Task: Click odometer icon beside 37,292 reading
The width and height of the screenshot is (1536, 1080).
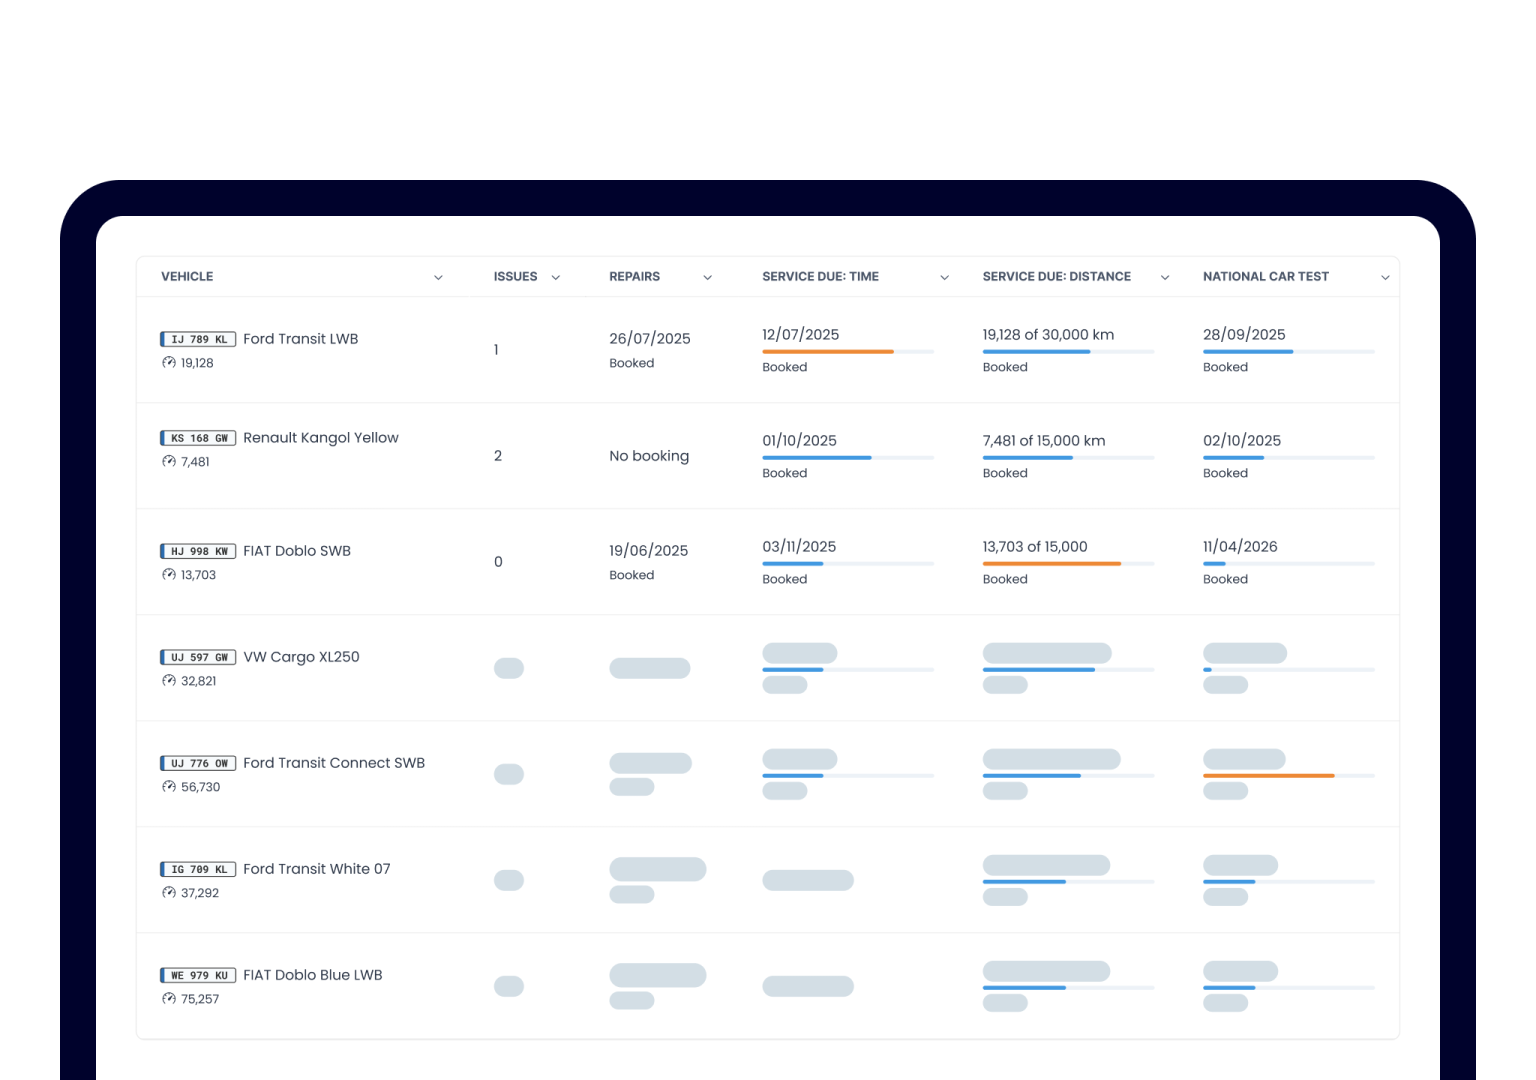Action: (169, 893)
